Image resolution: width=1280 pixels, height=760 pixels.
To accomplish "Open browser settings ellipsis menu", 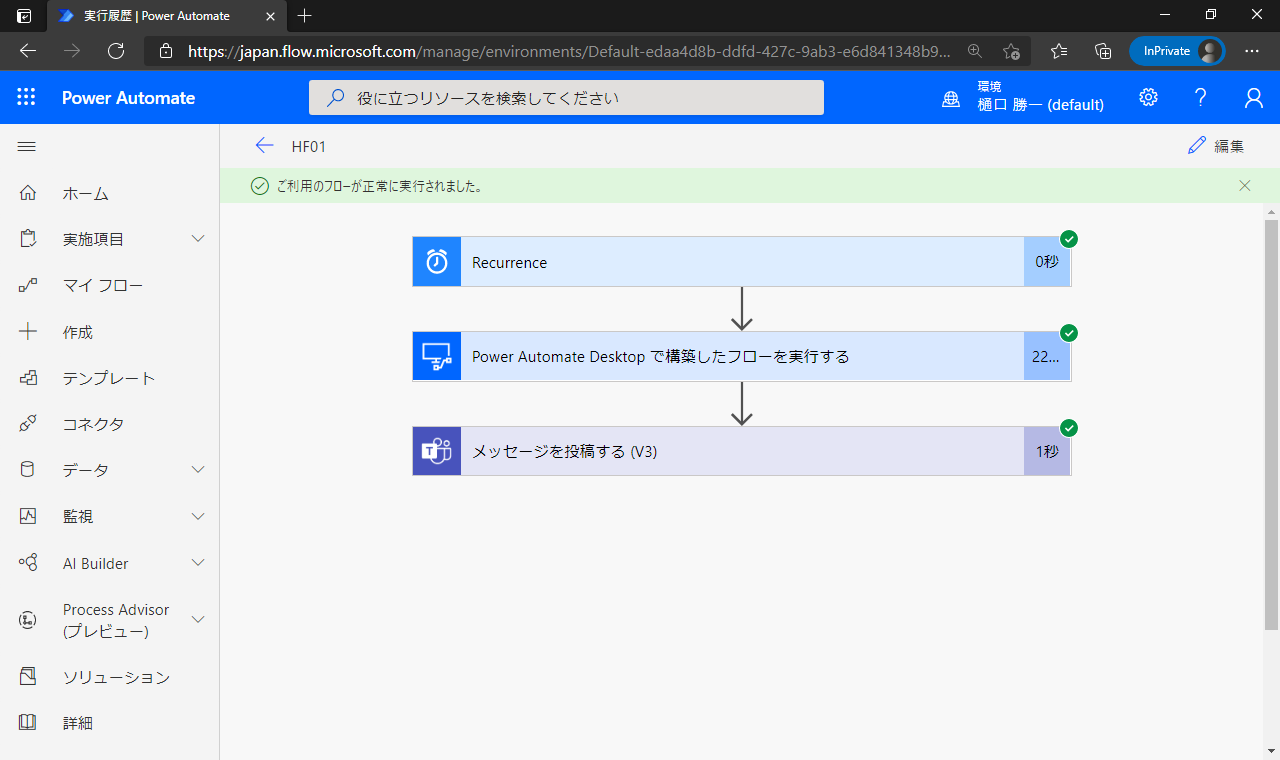I will [1252, 51].
